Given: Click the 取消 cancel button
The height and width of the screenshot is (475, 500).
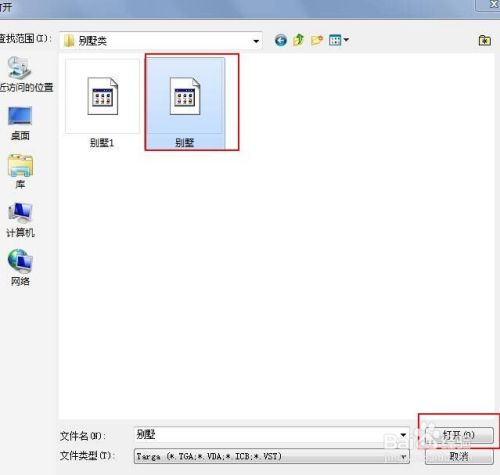Looking at the screenshot, I should click(x=459, y=456).
